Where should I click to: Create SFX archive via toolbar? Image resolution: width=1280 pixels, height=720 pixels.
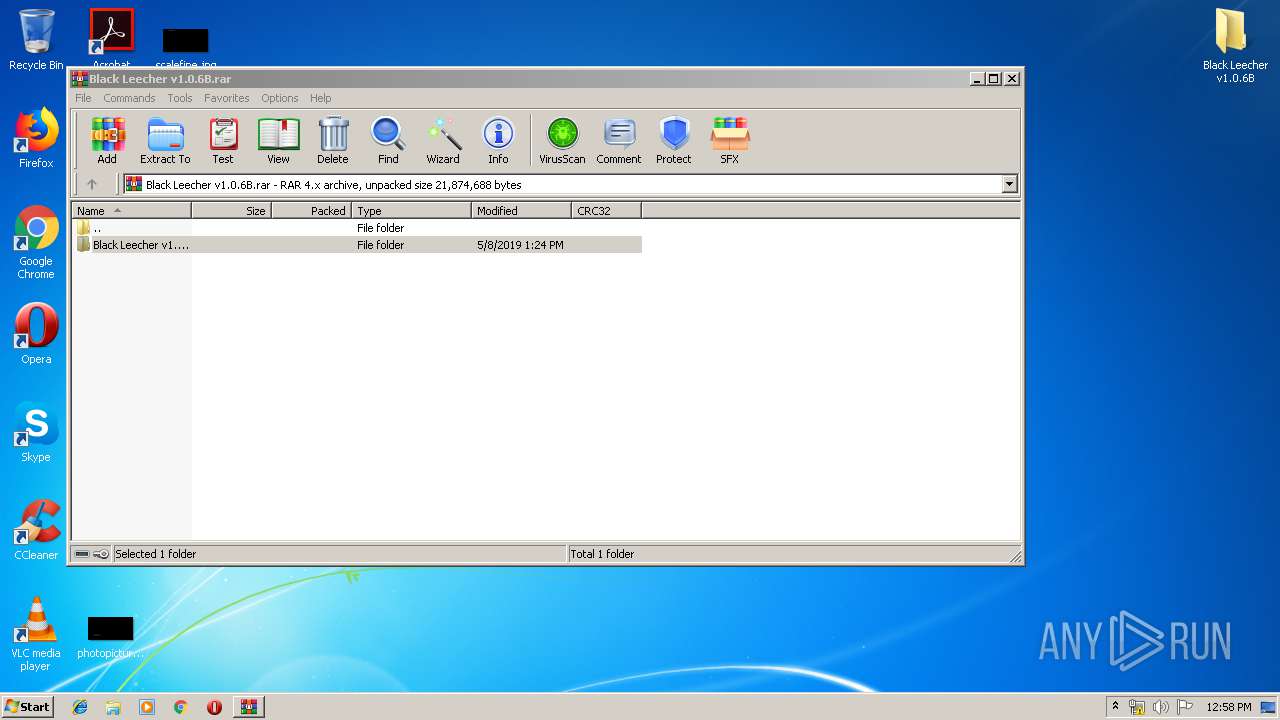tap(730, 141)
